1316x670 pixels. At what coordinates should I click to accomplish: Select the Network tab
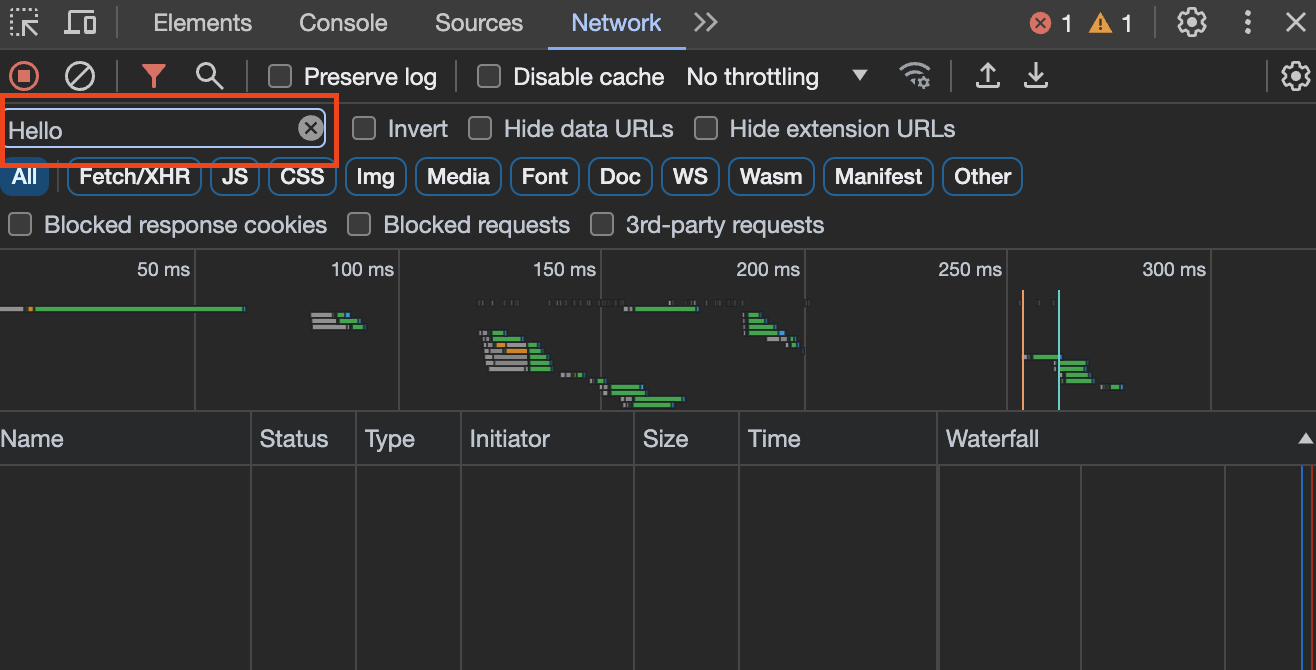coord(616,23)
